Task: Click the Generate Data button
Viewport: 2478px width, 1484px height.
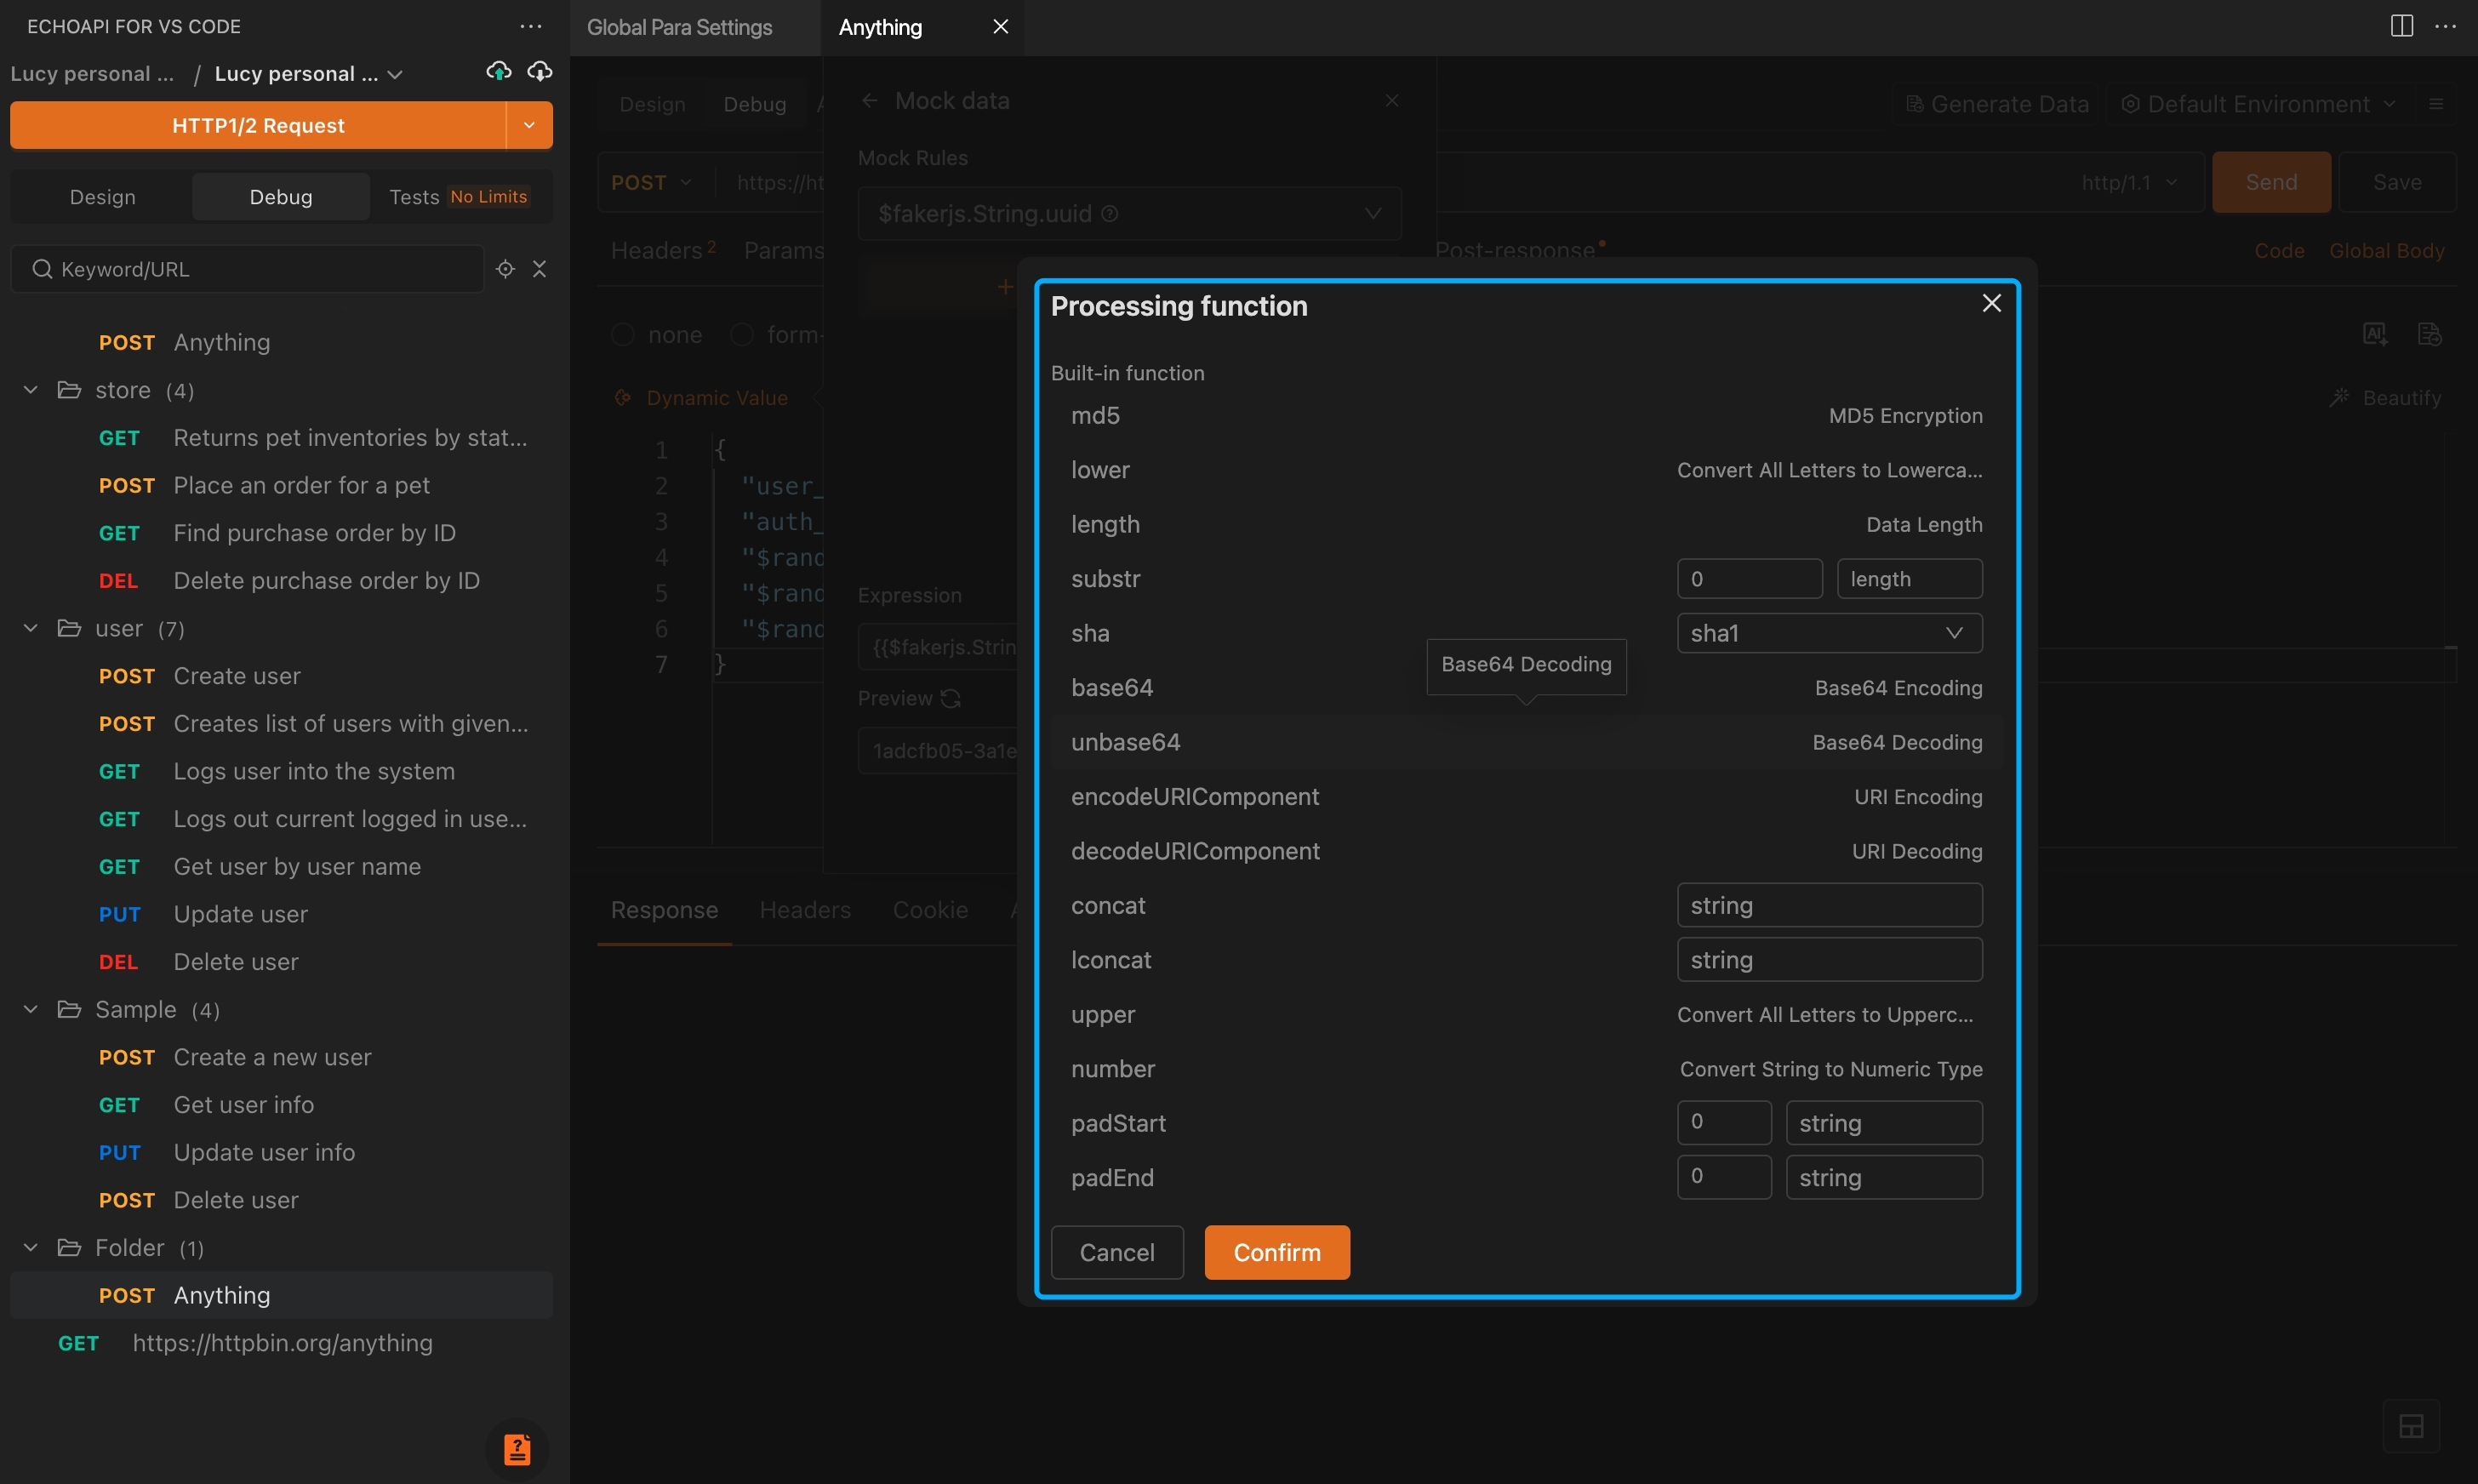Action: [1997, 104]
